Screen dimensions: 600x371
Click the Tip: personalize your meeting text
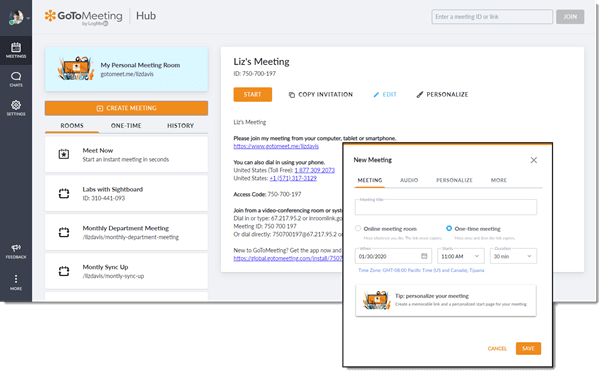point(432,296)
